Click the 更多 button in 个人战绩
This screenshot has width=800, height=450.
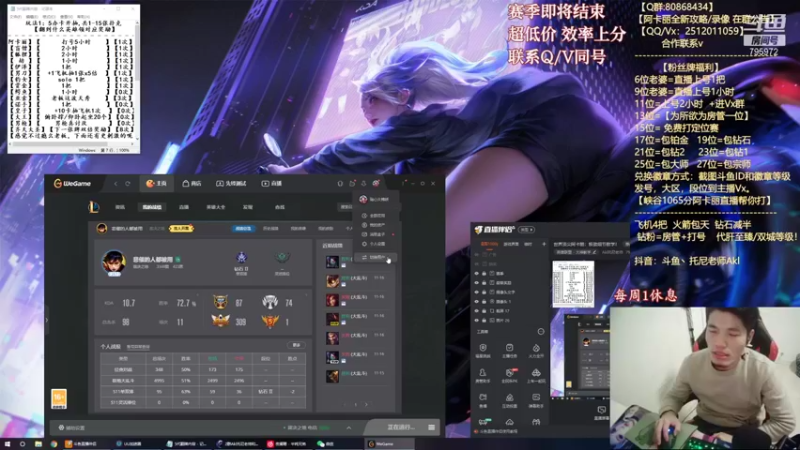pos(296,345)
